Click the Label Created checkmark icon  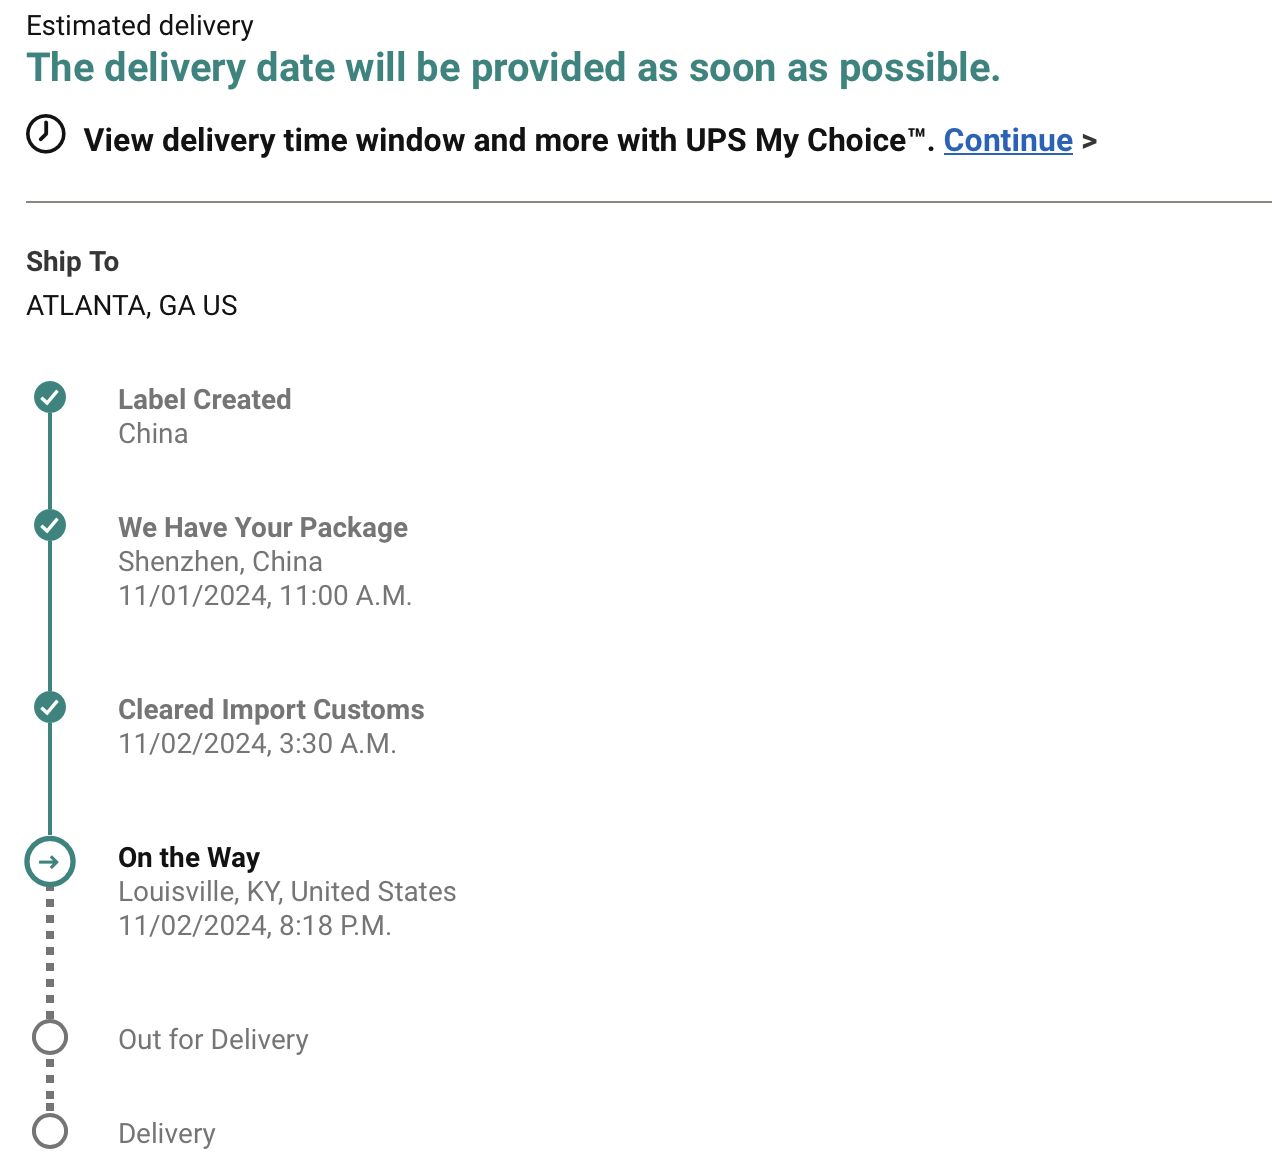point(50,397)
